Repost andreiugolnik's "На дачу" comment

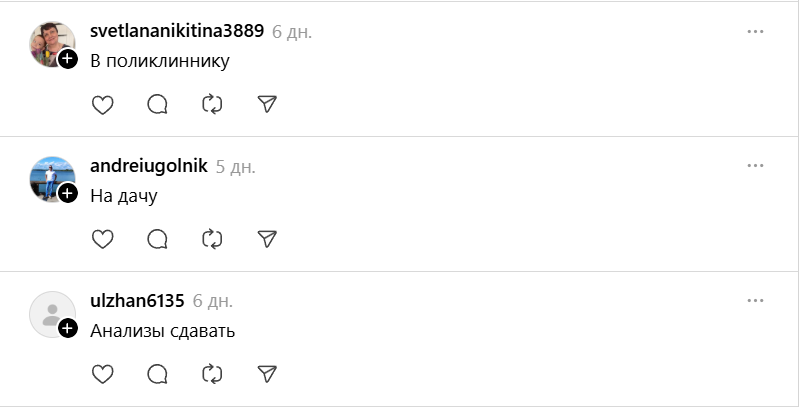tap(211, 239)
